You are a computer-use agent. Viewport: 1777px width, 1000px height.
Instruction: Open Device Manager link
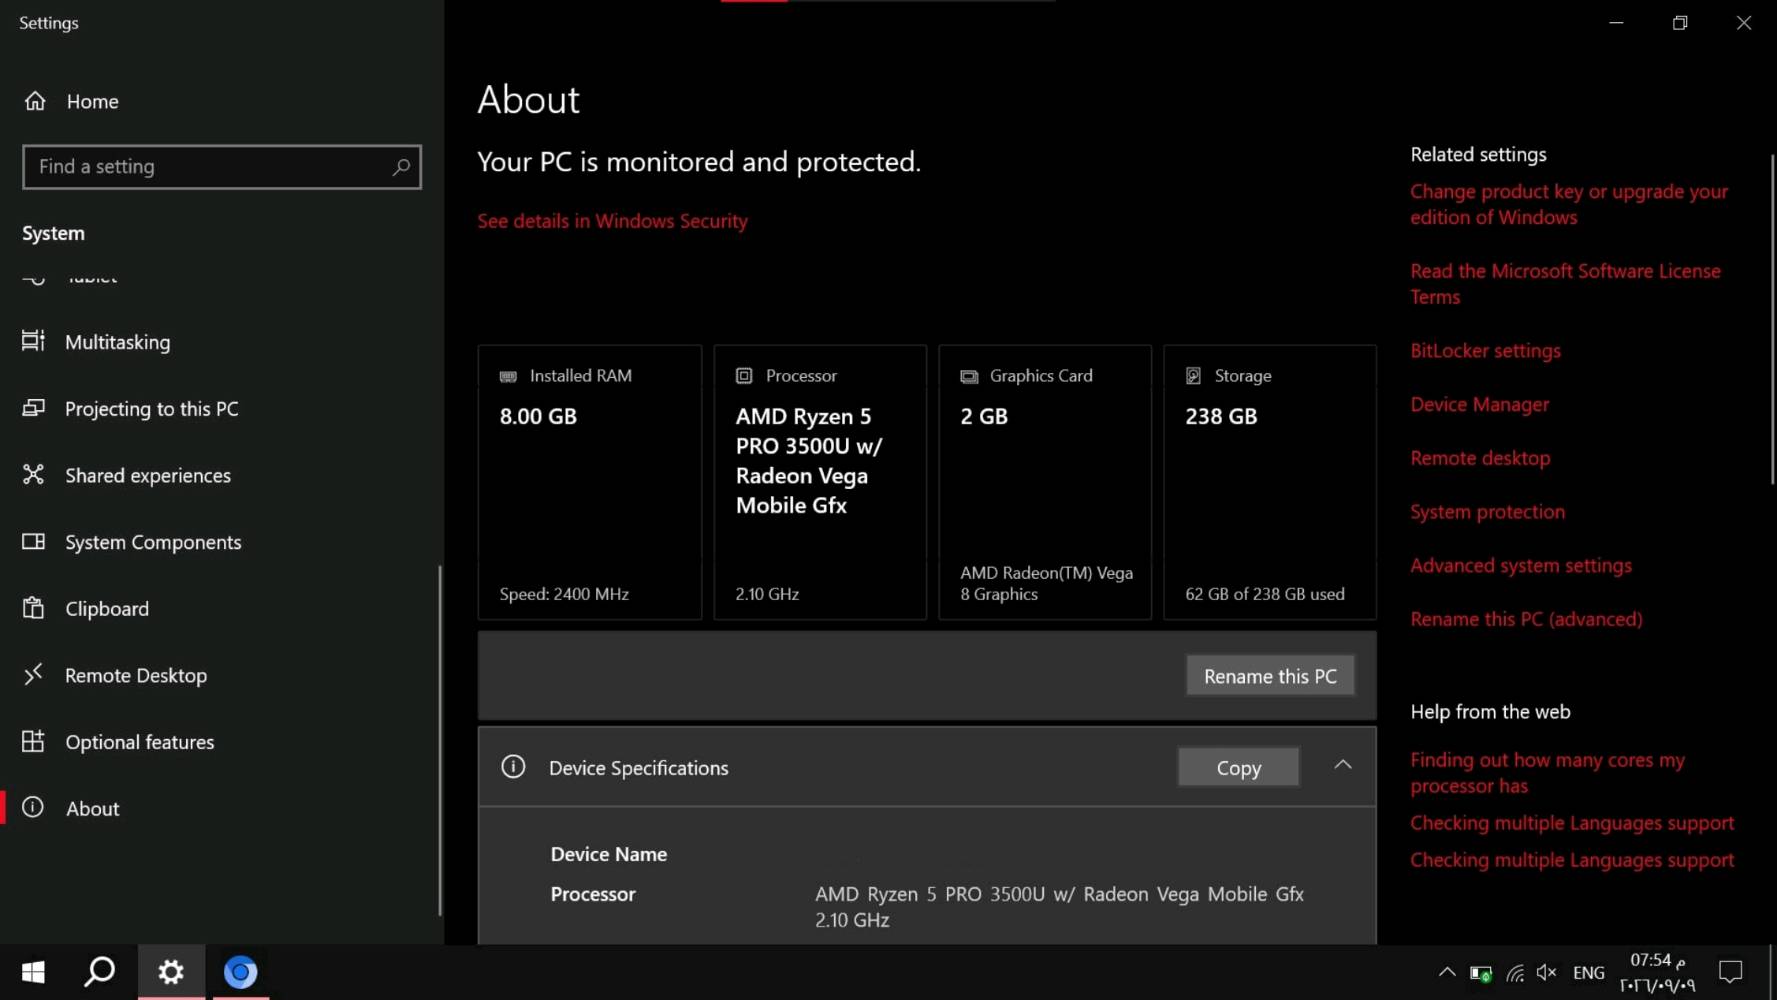click(1479, 404)
